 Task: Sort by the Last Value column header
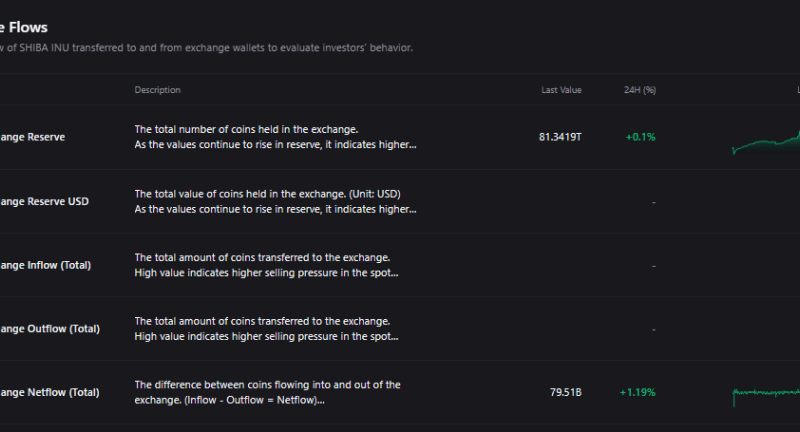point(561,90)
